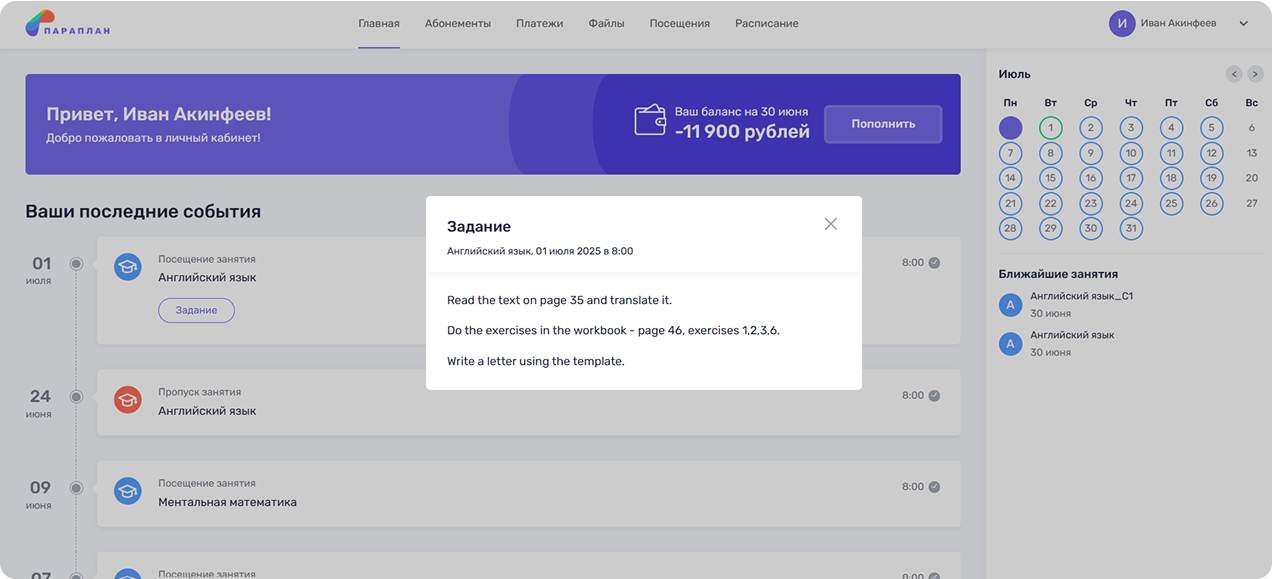Click red graduation cap icon for Пропуск занятия
Screen dimensions: 1272x579
click(127, 400)
